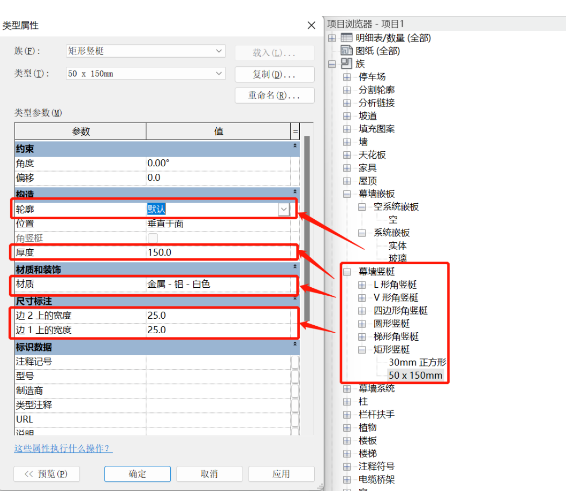The height and width of the screenshot is (491, 566).
Task: Click the 偏移 value field 0.0
Action: pos(218,178)
